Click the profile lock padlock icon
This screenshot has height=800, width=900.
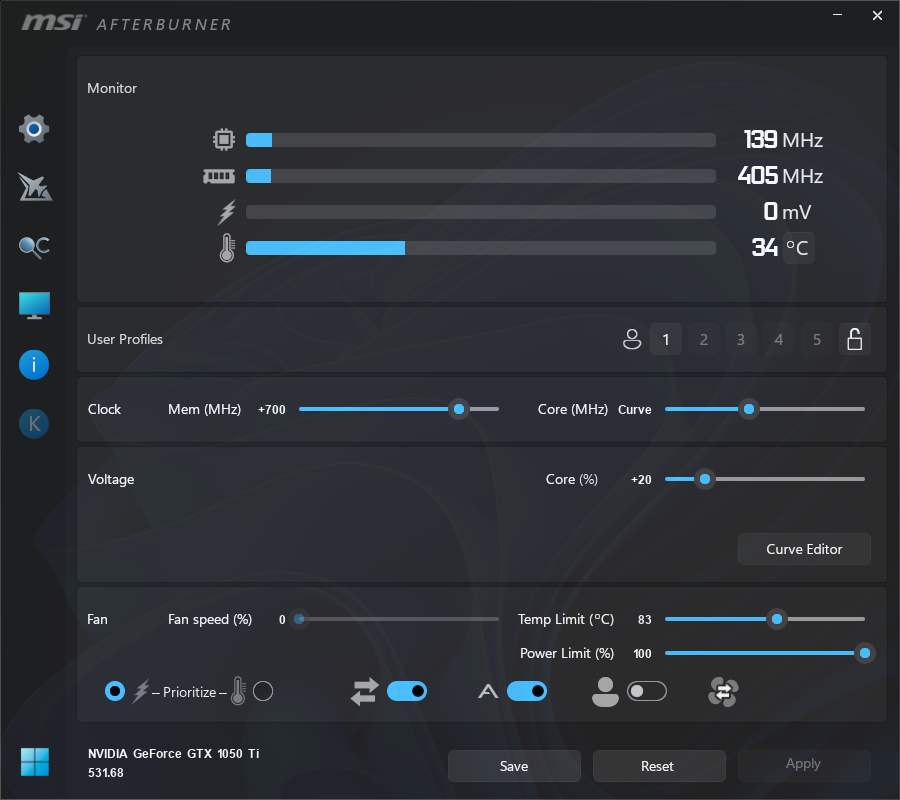[x=855, y=339]
